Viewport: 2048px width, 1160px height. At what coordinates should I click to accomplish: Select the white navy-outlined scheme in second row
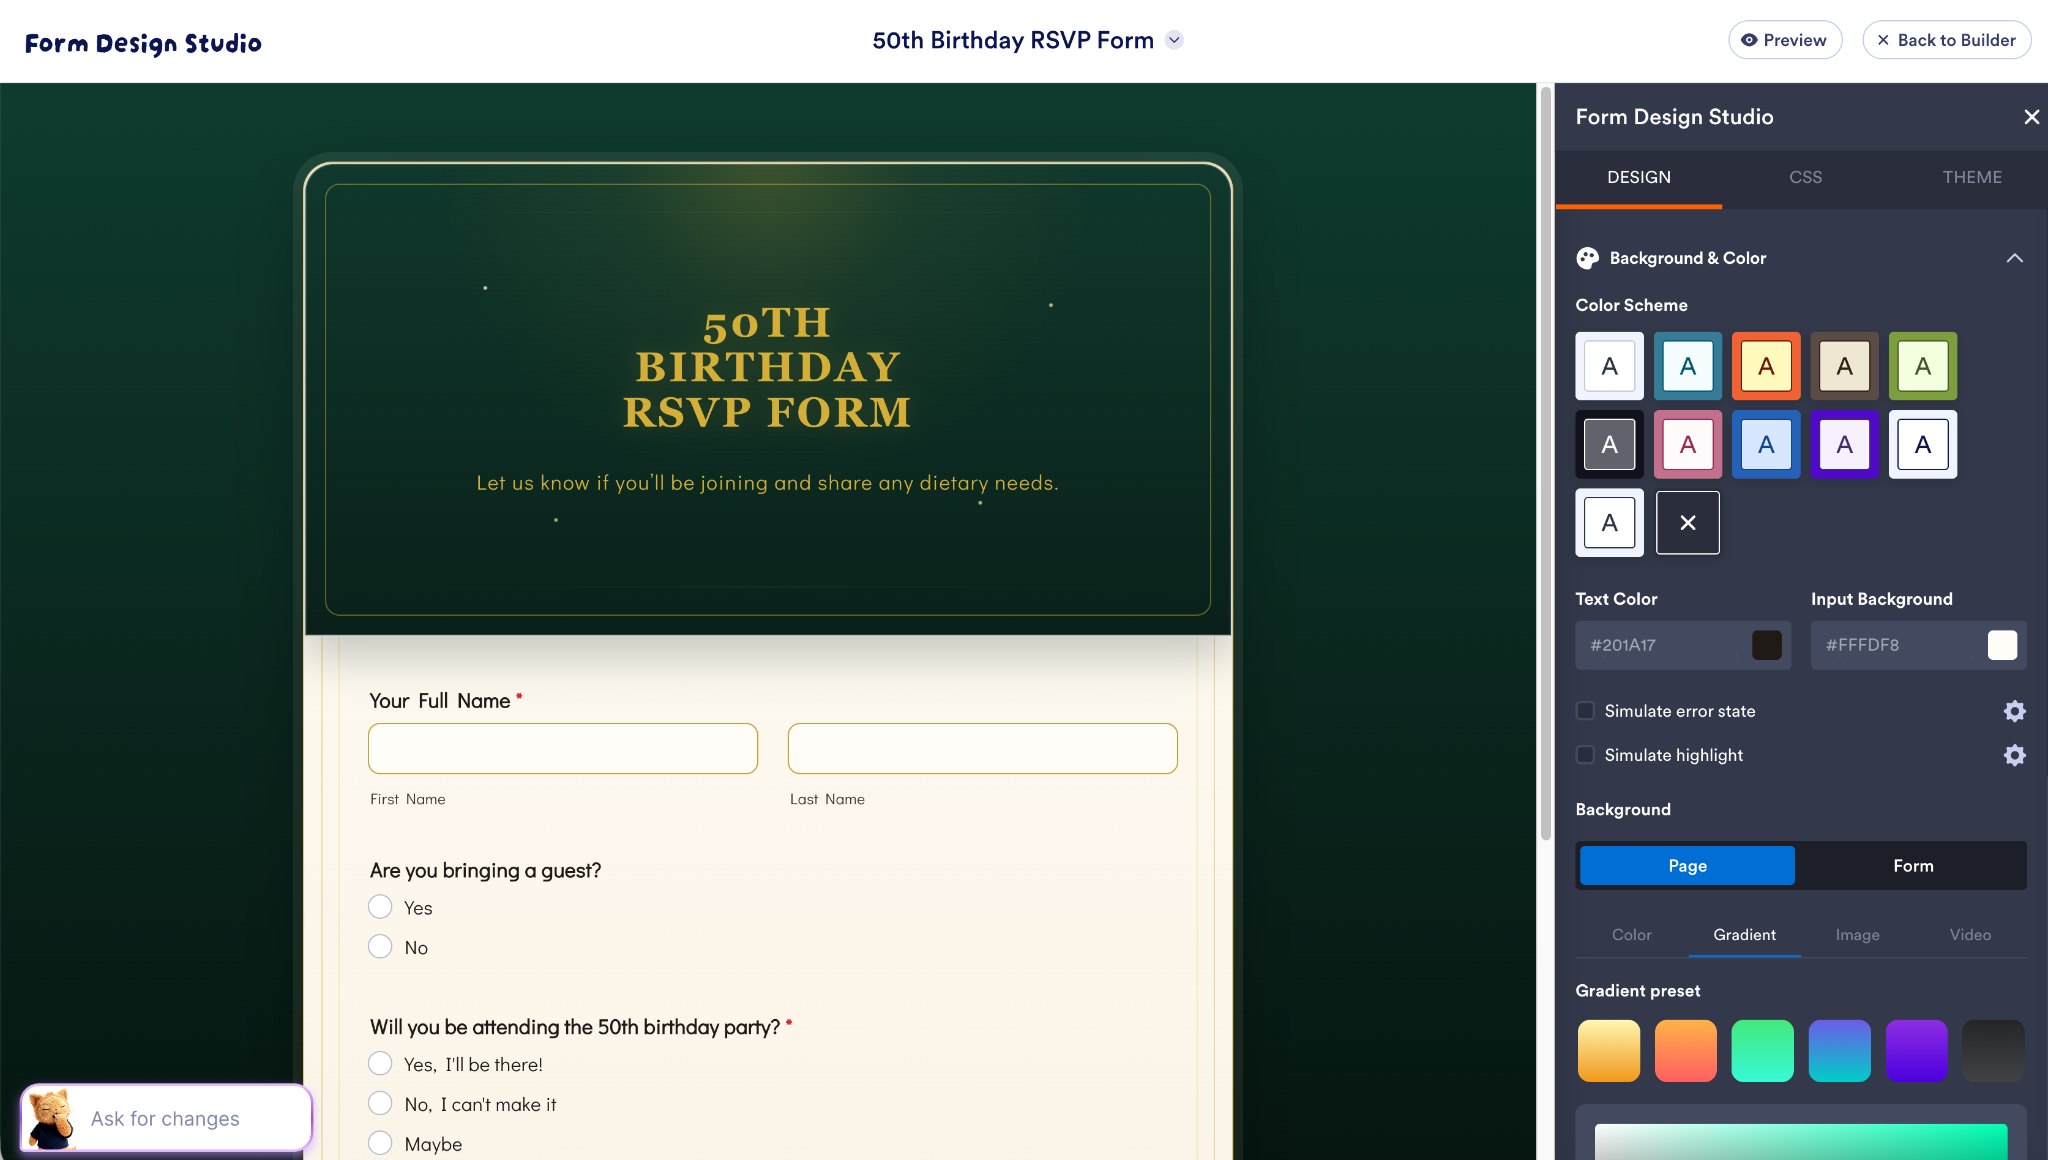pyautogui.click(x=1922, y=444)
